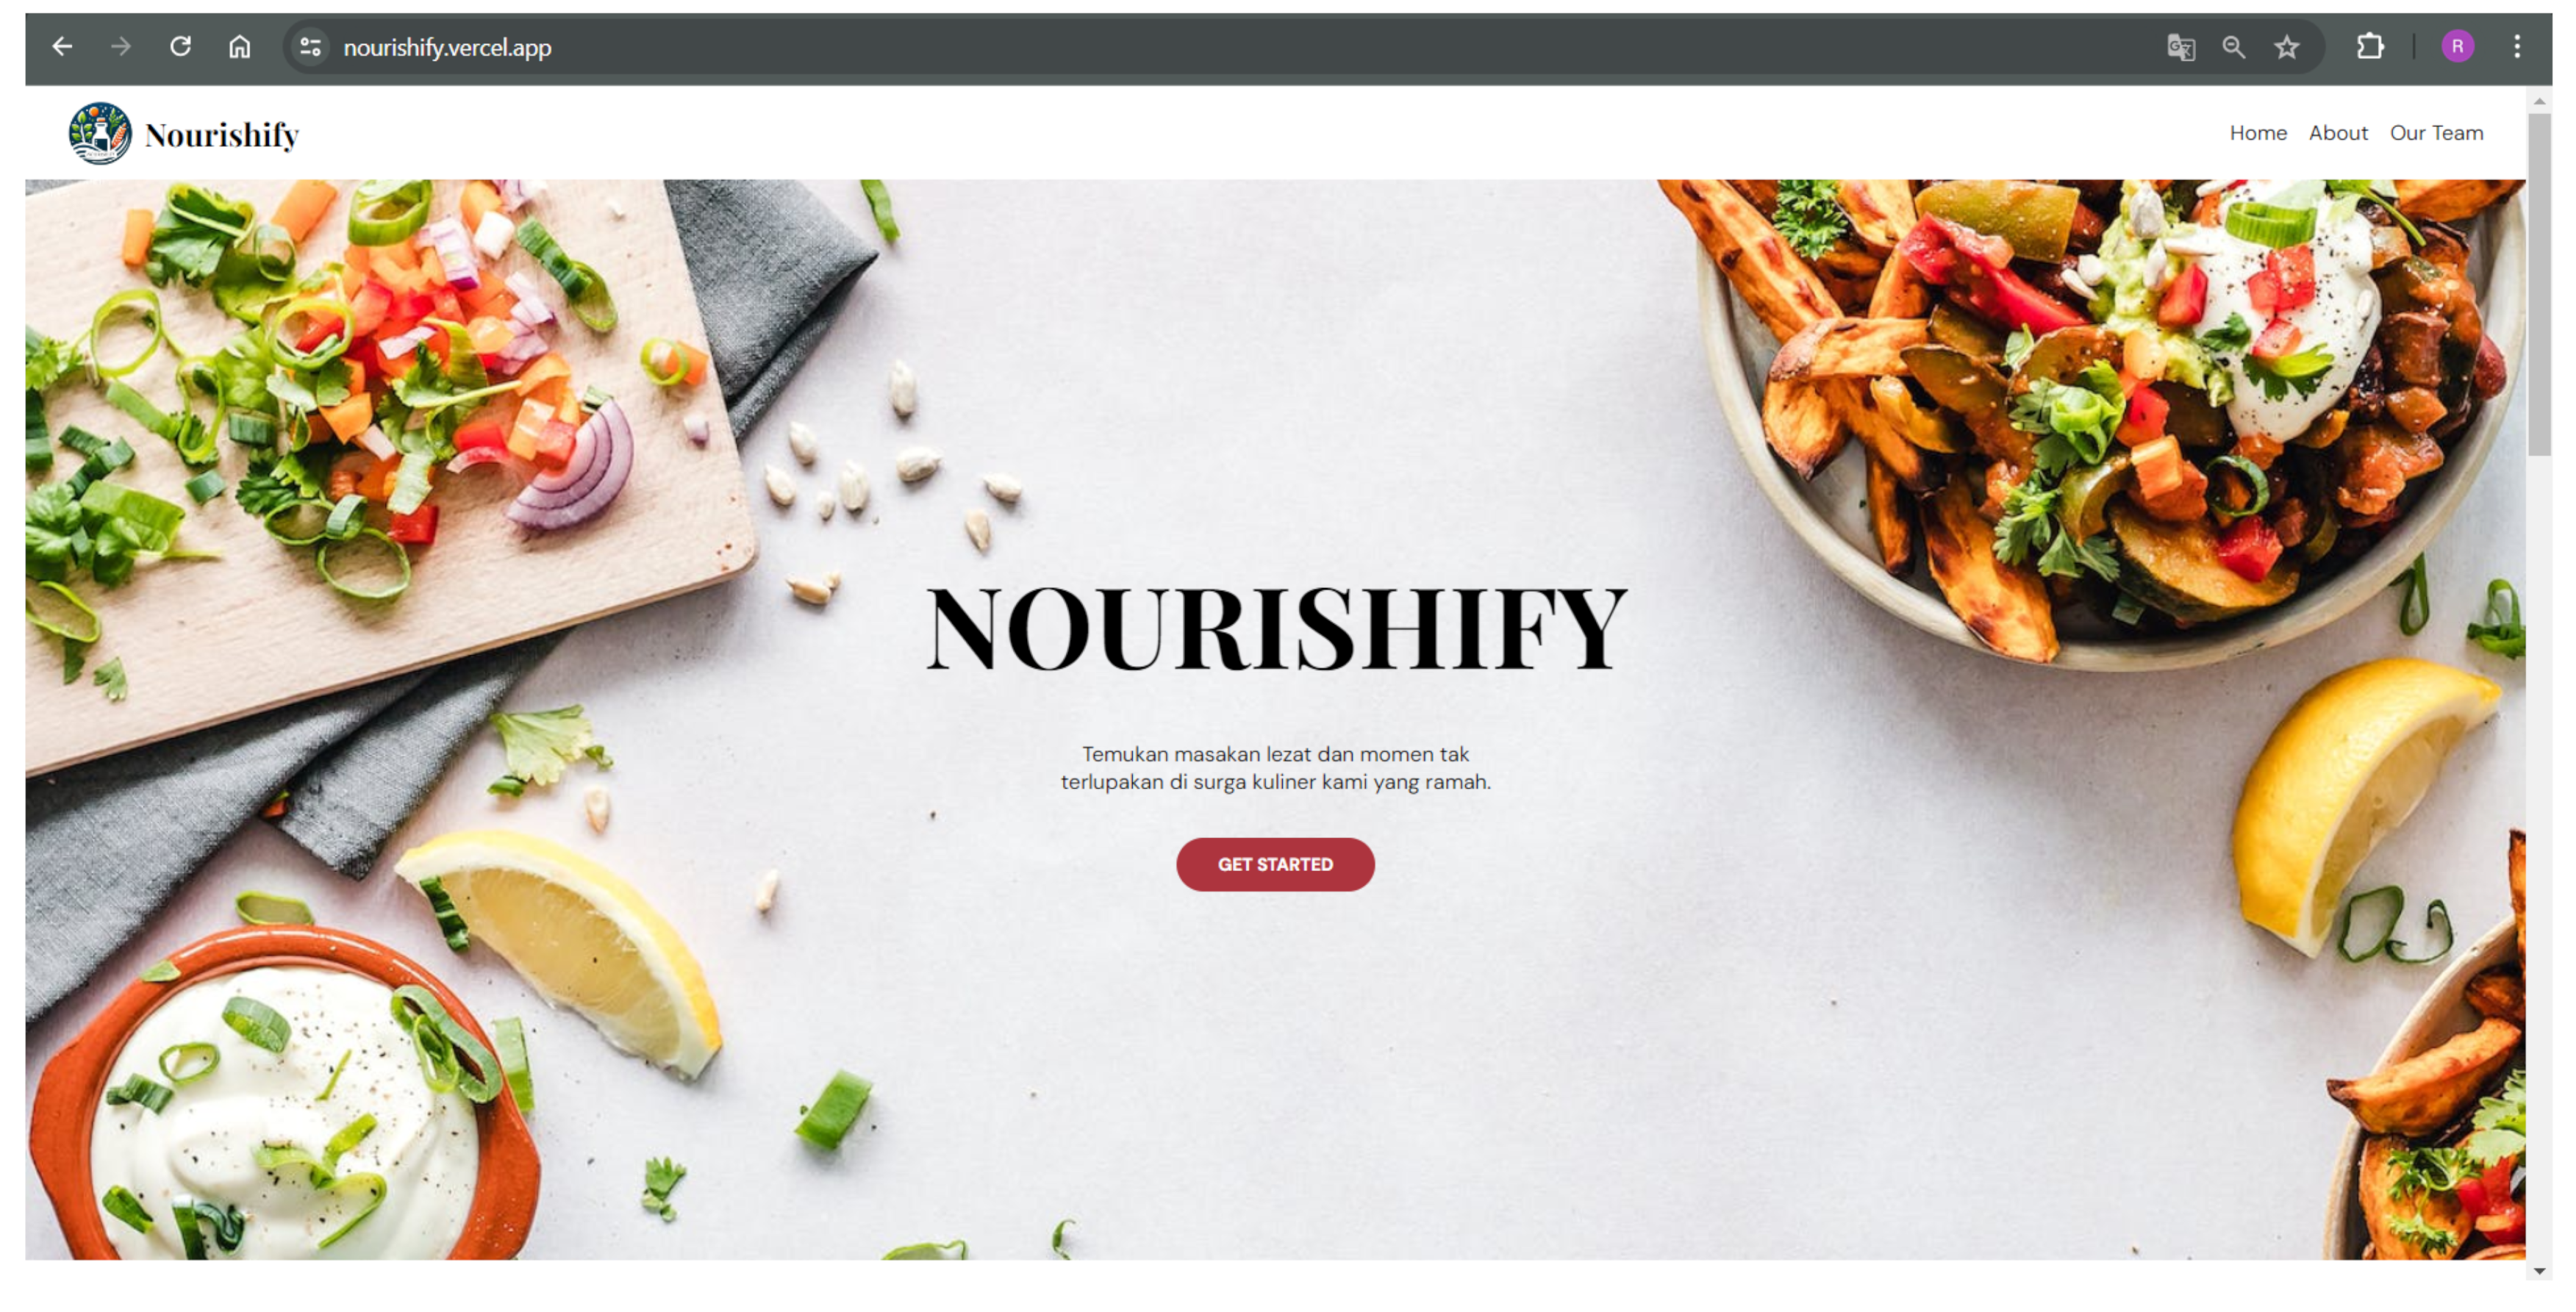
Task: Click the scrollbar up arrow
Action: pyautogui.click(x=2538, y=102)
